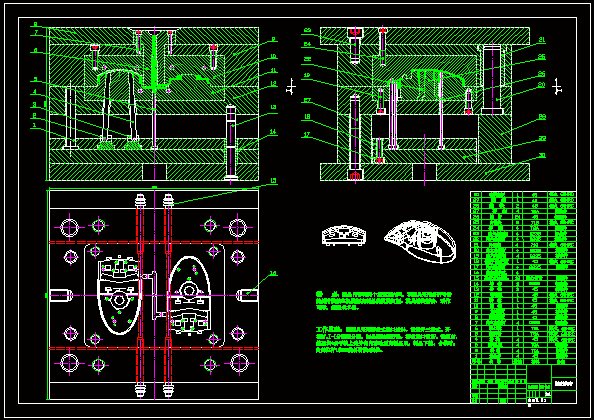Select the ejector hole at bottom of right section
This screenshot has width=594, height=420.
point(424,172)
